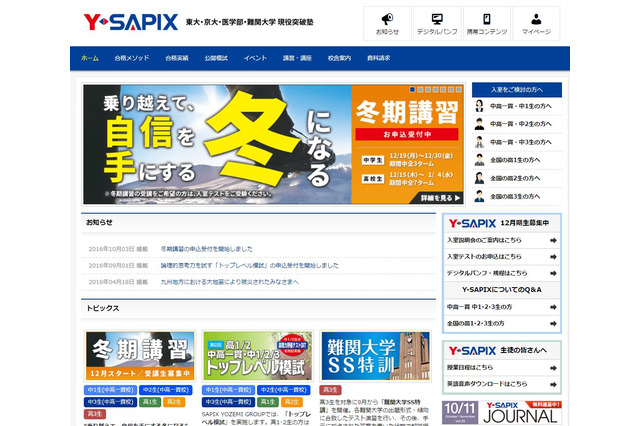640x426 pixels.
Task: Click the avatar icon beside 全国の高1生の方へ
Action: tap(479, 160)
